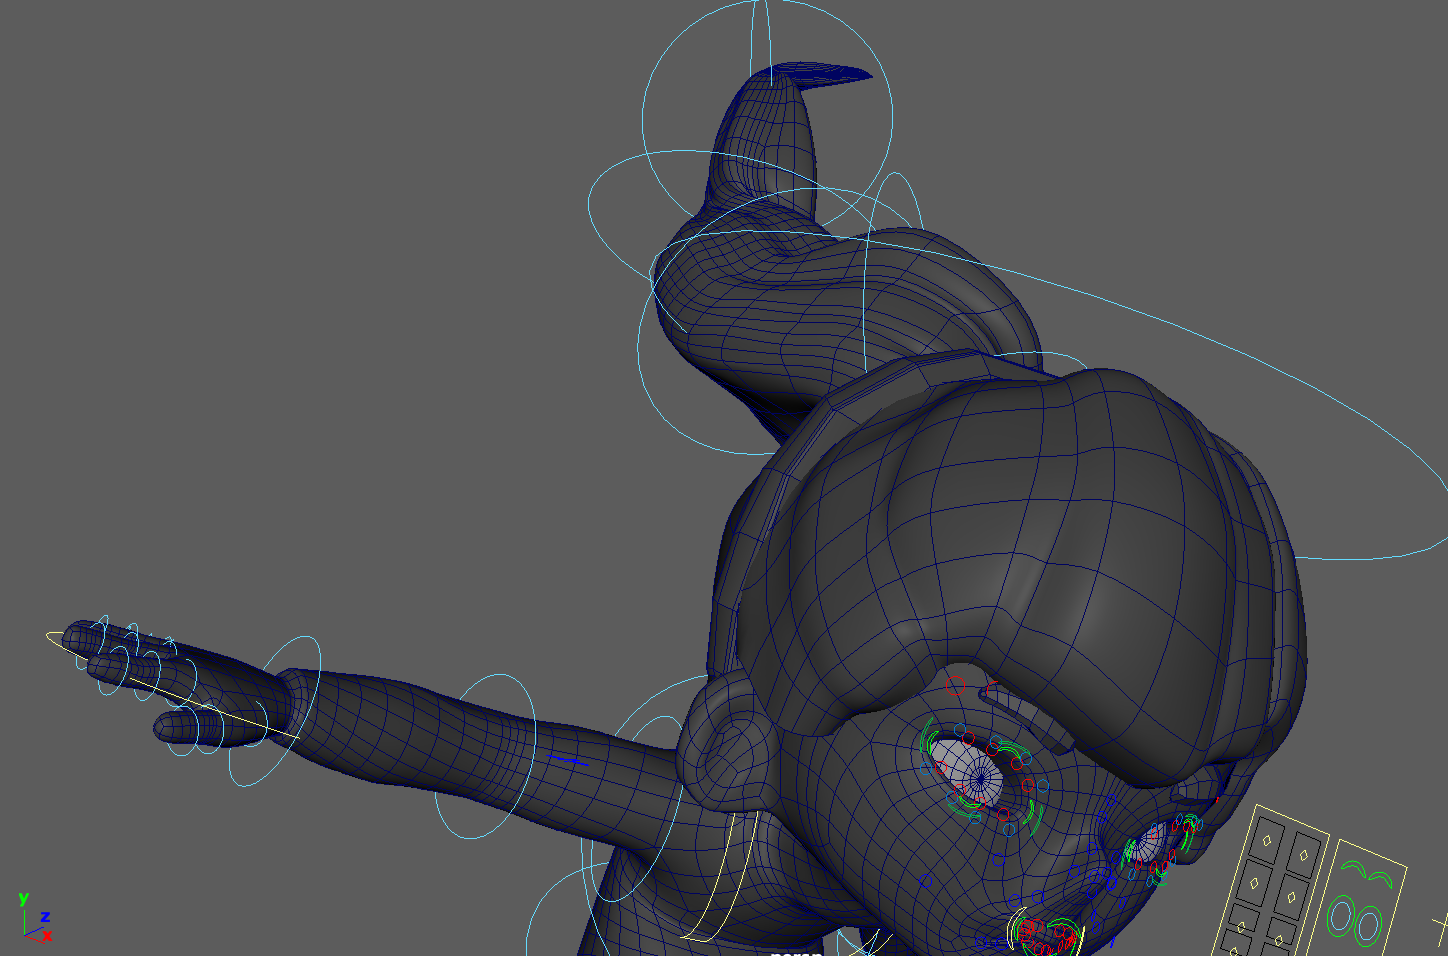Select the third-row right diamond handle in the face panel

tap(1279, 941)
